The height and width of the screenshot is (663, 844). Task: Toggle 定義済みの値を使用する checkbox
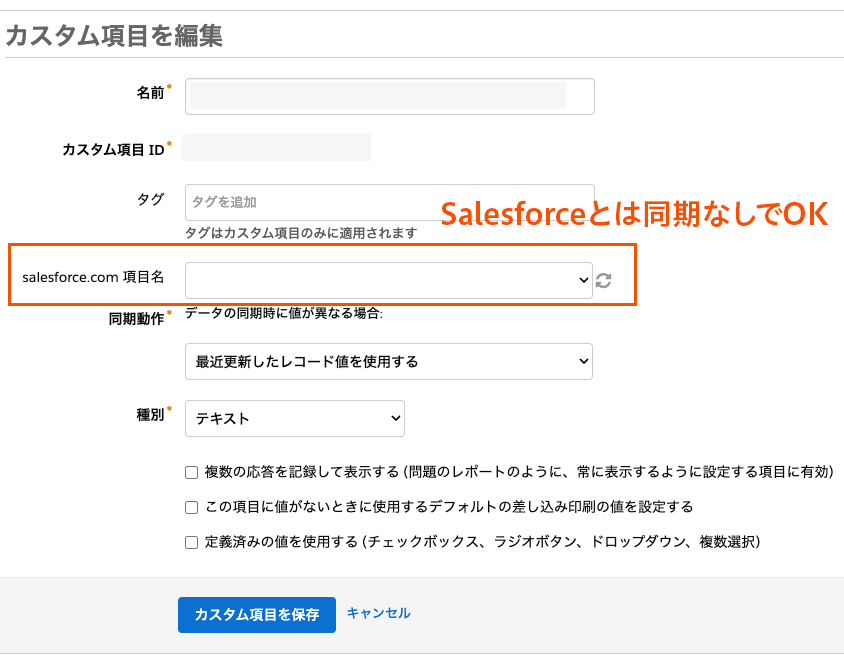pyautogui.click(x=191, y=542)
